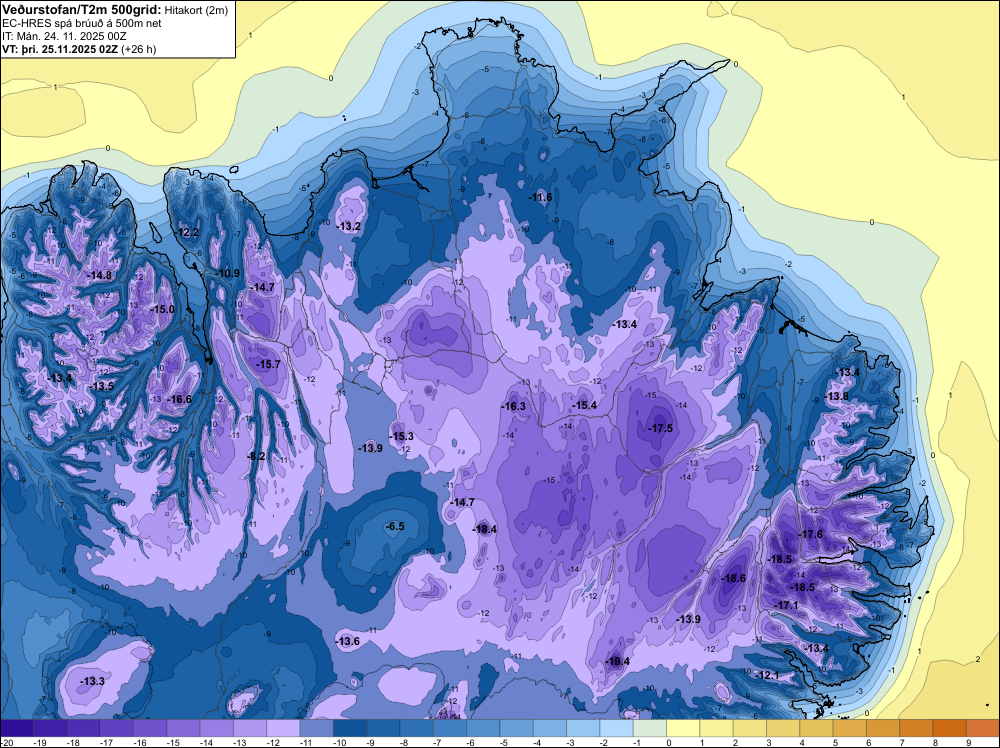Click the legend swatch between -10 and -9
This screenshot has width=1000, height=748.
pos(349,728)
